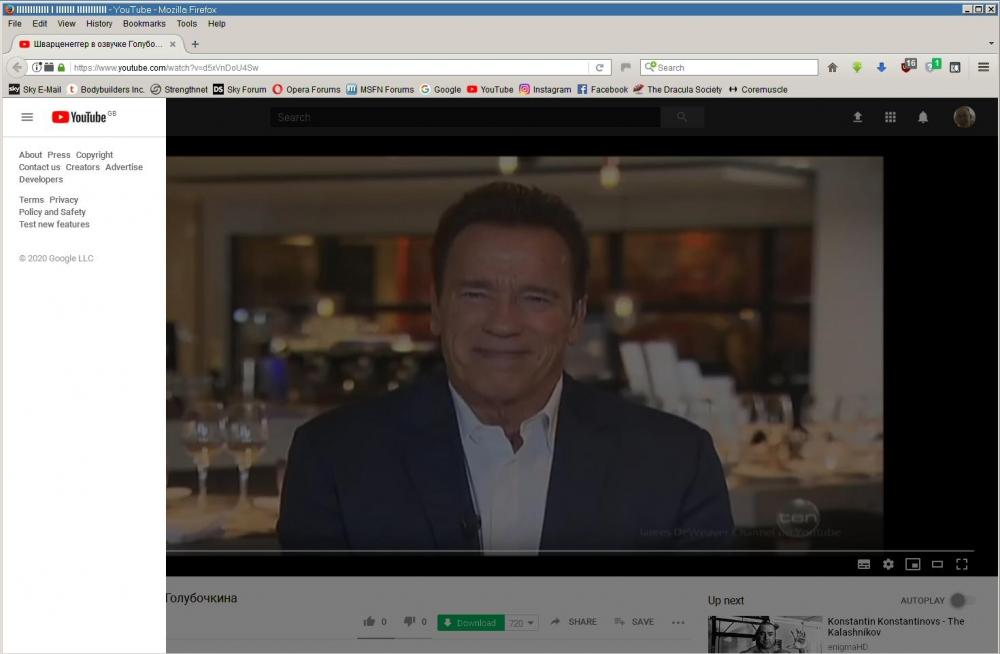The width and height of the screenshot is (1000, 654).
Task: Toggle the Autoplay switch
Action: tap(961, 600)
